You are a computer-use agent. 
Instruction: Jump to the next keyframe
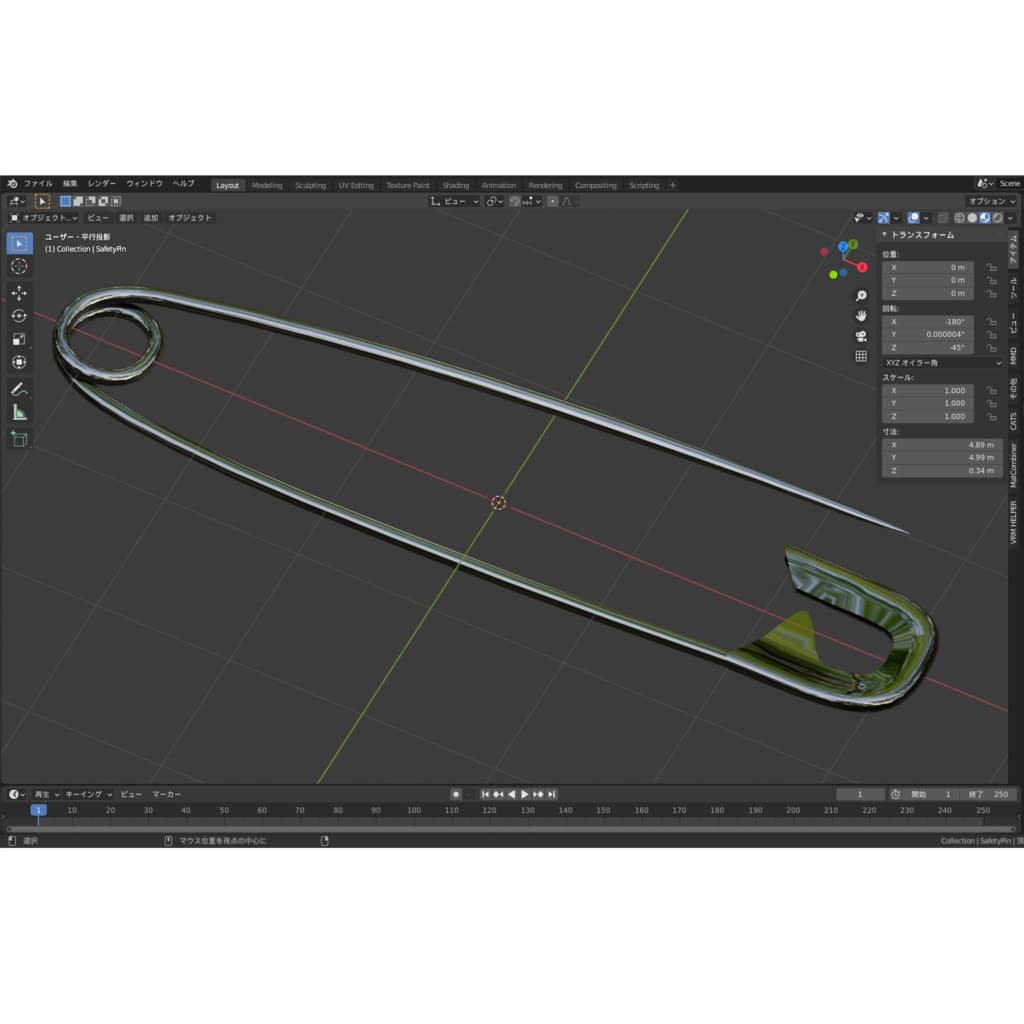[x=538, y=795]
